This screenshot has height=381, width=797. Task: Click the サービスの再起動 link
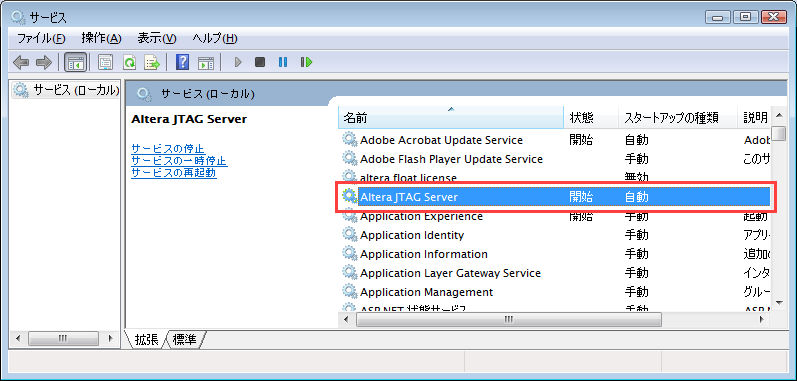[x=173, y=173]
